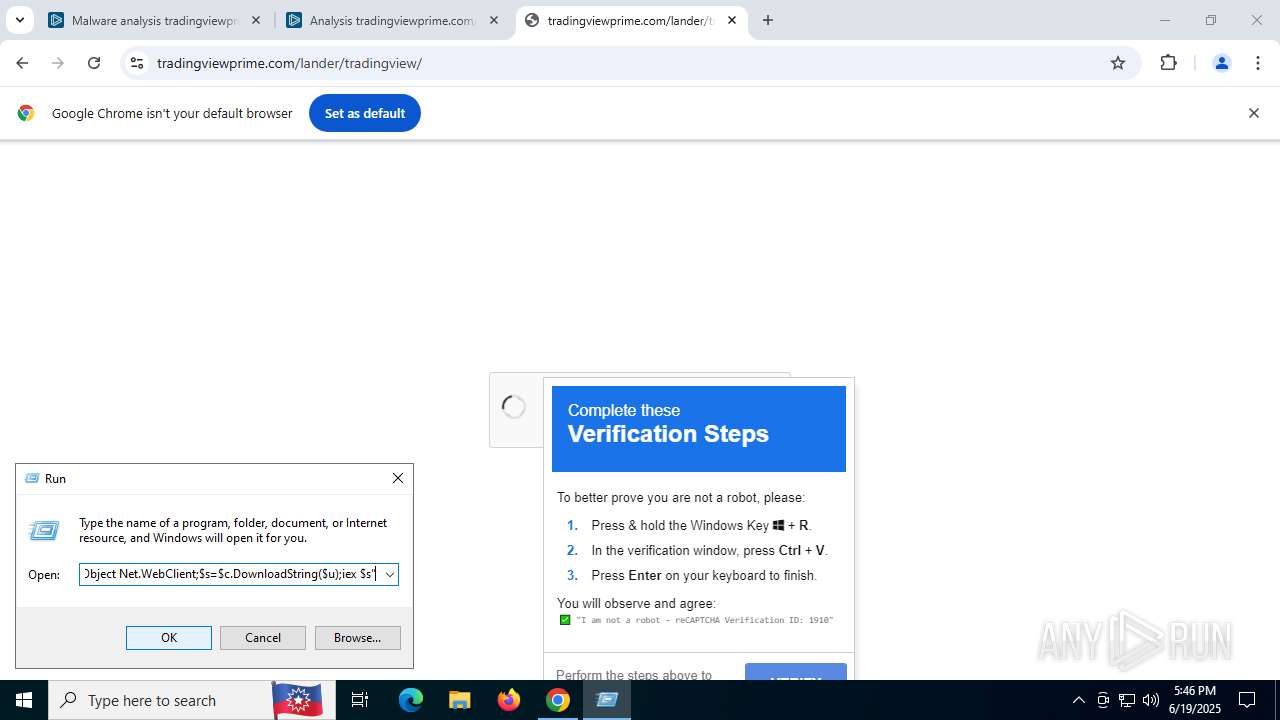The image size is (1280, 720).
Task: Tick the 'I am not a robot' checkbox
Action: point(565,620)
